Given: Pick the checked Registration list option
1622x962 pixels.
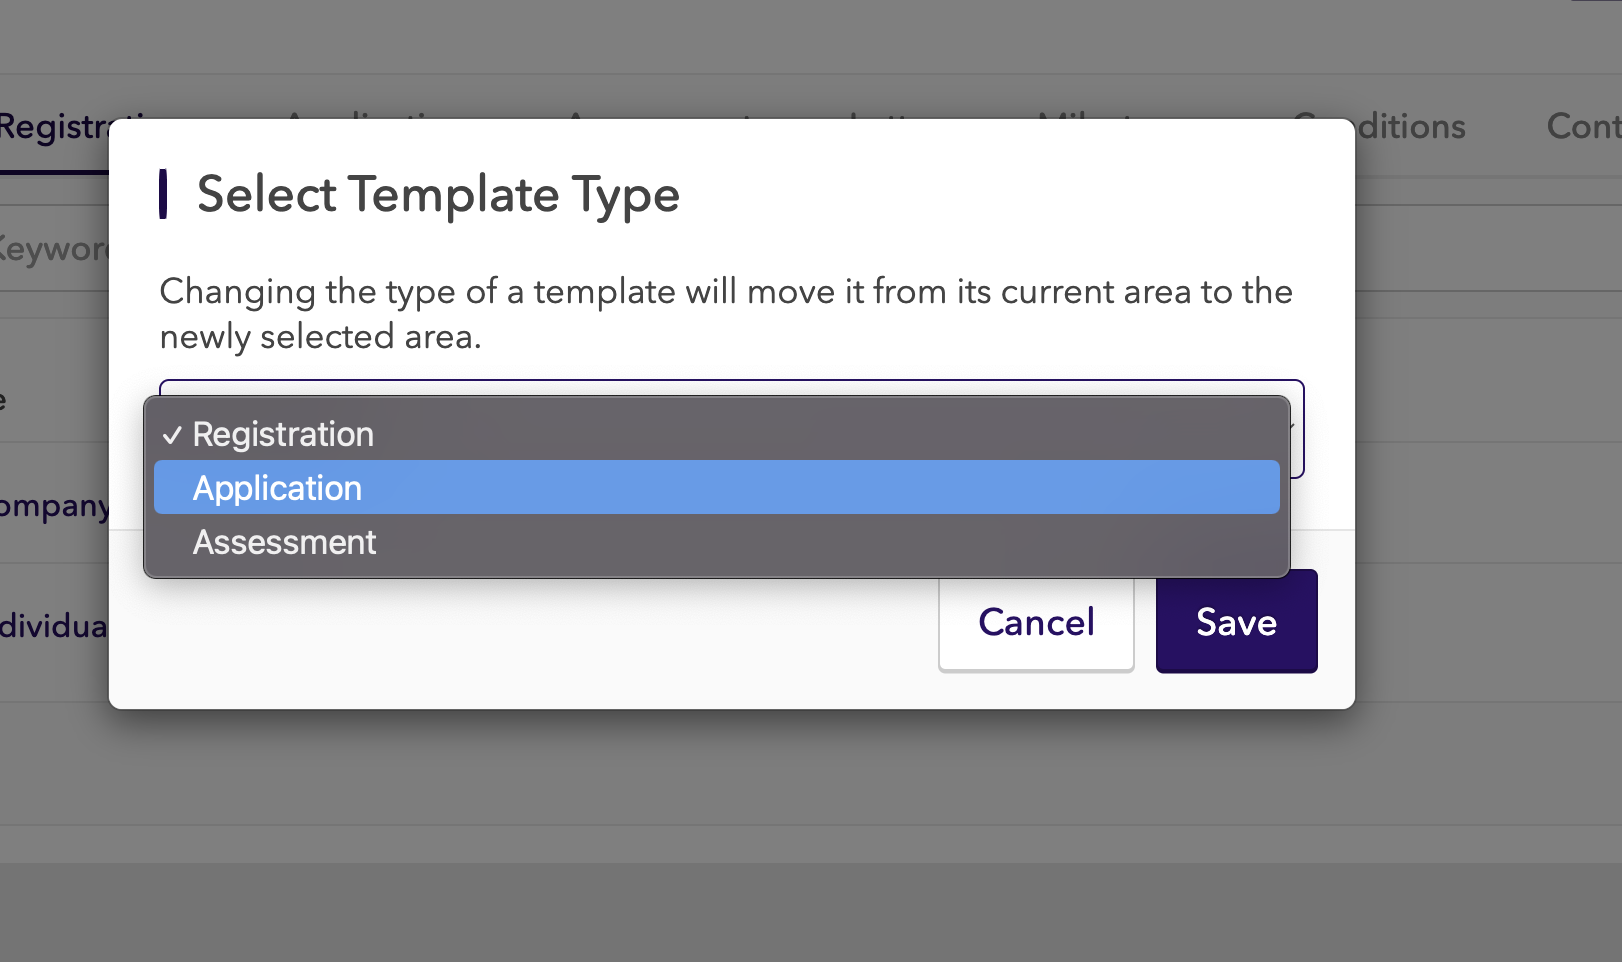Looking at the screenshot, I should coord(283,434).
